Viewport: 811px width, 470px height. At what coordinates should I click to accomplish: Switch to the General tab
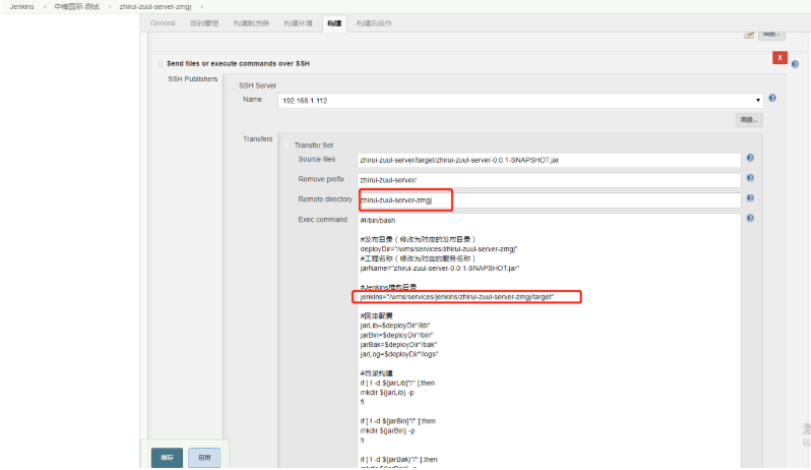tap(162, 23)
